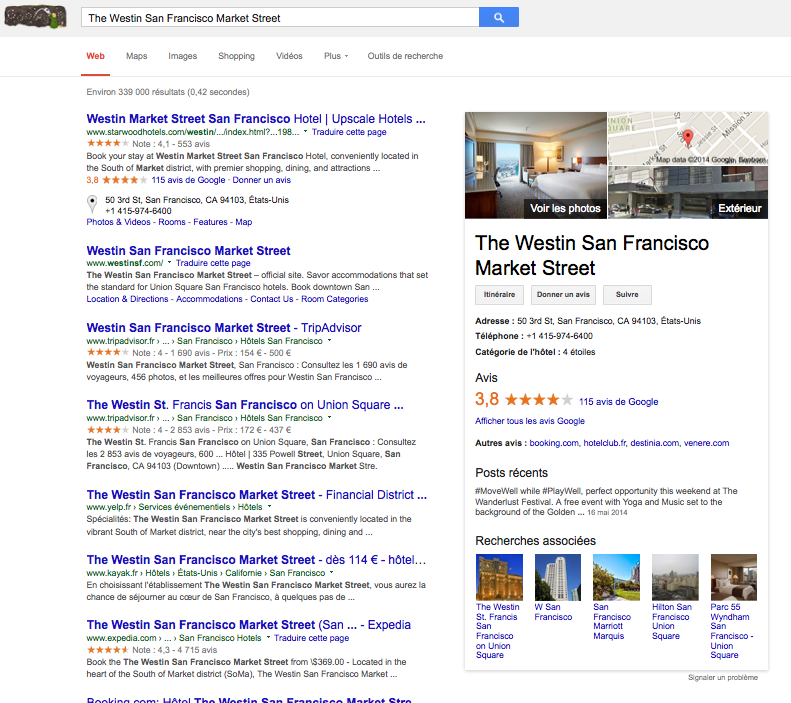Expand the arrow on the first TripAdvisor result URL
The width and height of the screenshot is (791, 703).
pyautogui.click(x=329, y=340)
